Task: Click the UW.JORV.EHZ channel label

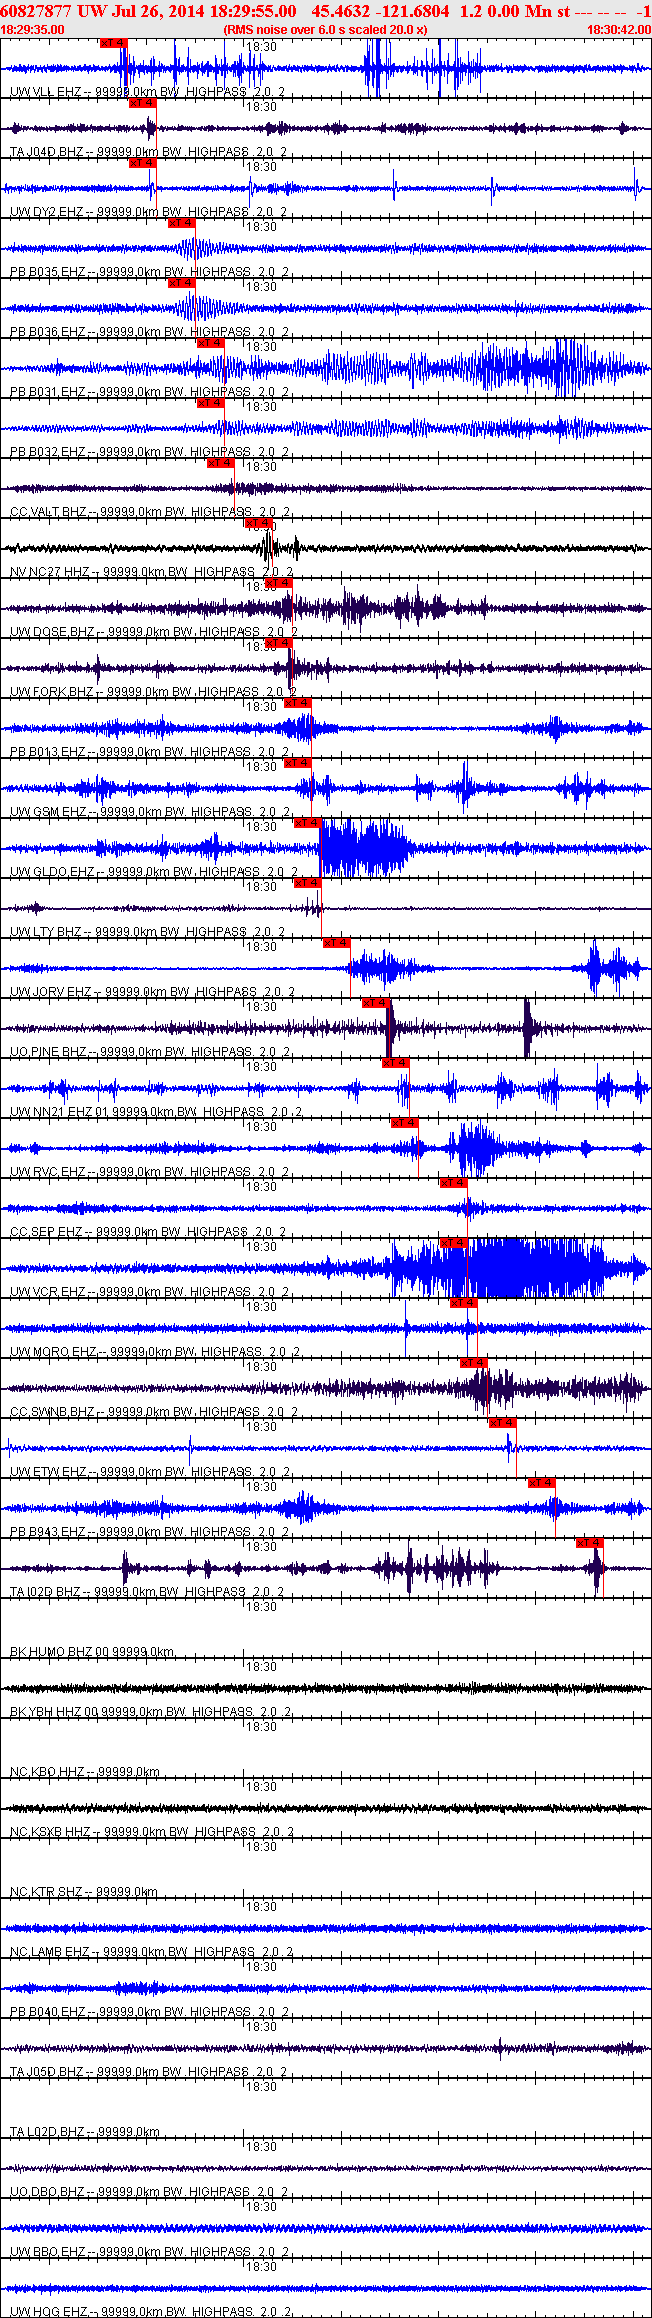Action: [51, 992]
